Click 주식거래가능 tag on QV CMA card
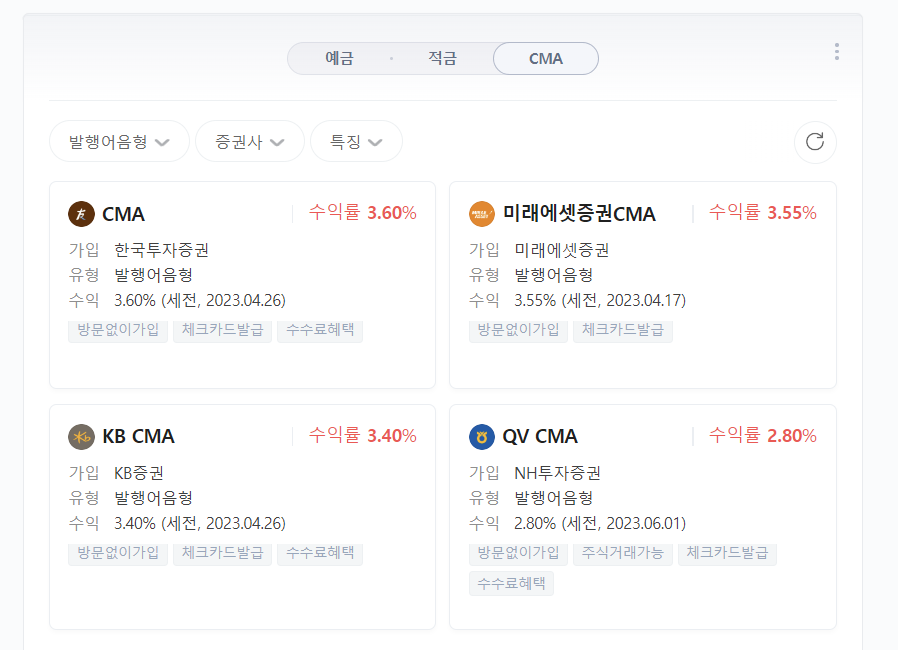The height and width of the screenshot is (650, 898). point(623,553)
